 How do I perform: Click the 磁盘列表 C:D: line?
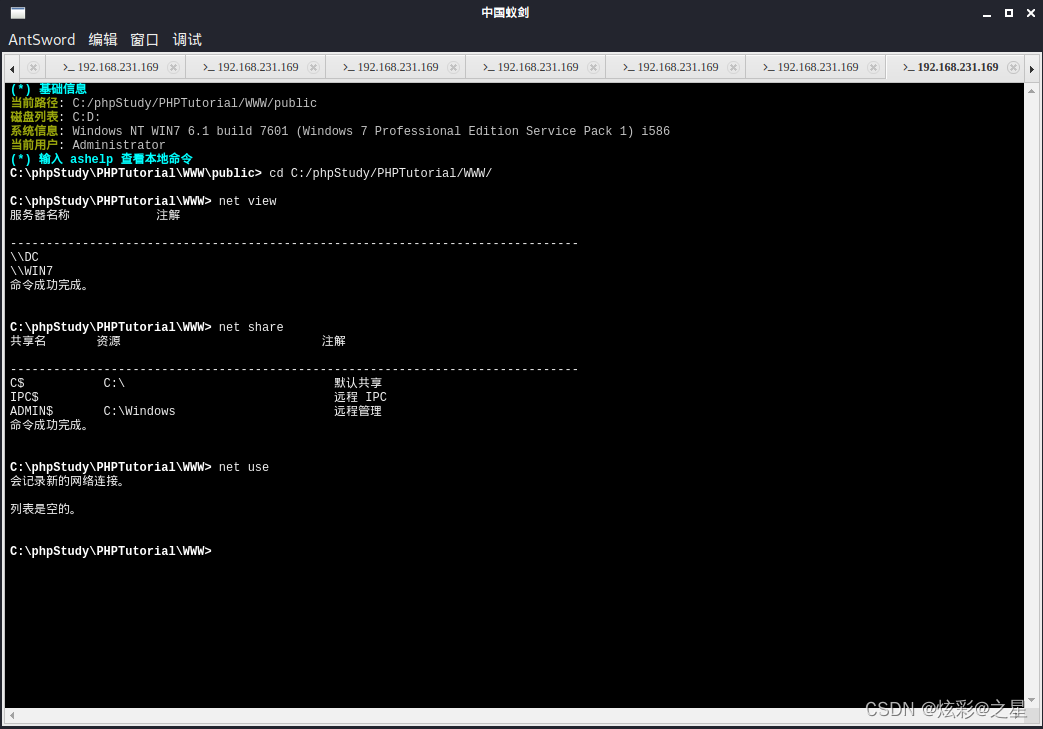pos(55,117)
